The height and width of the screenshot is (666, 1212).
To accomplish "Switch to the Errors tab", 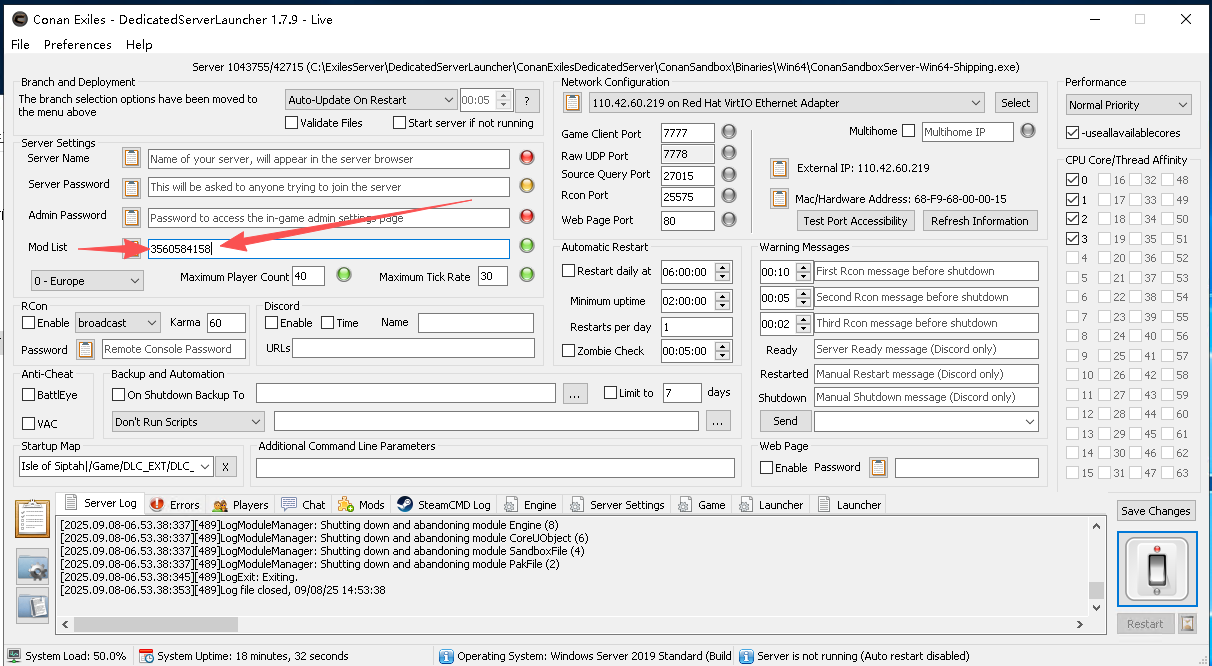I will tap(174, 505).
